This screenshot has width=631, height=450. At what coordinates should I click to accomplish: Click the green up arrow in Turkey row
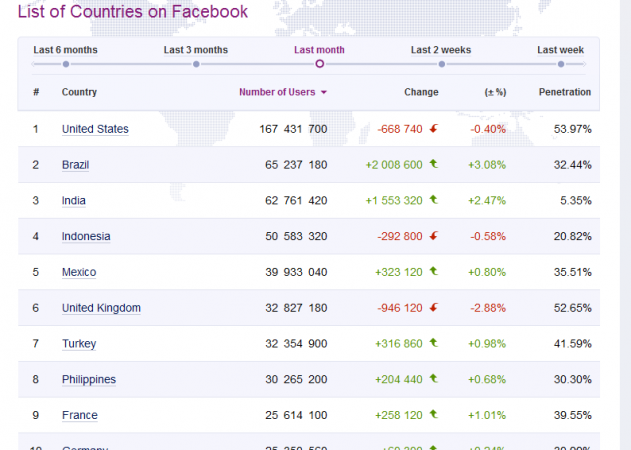434,344
